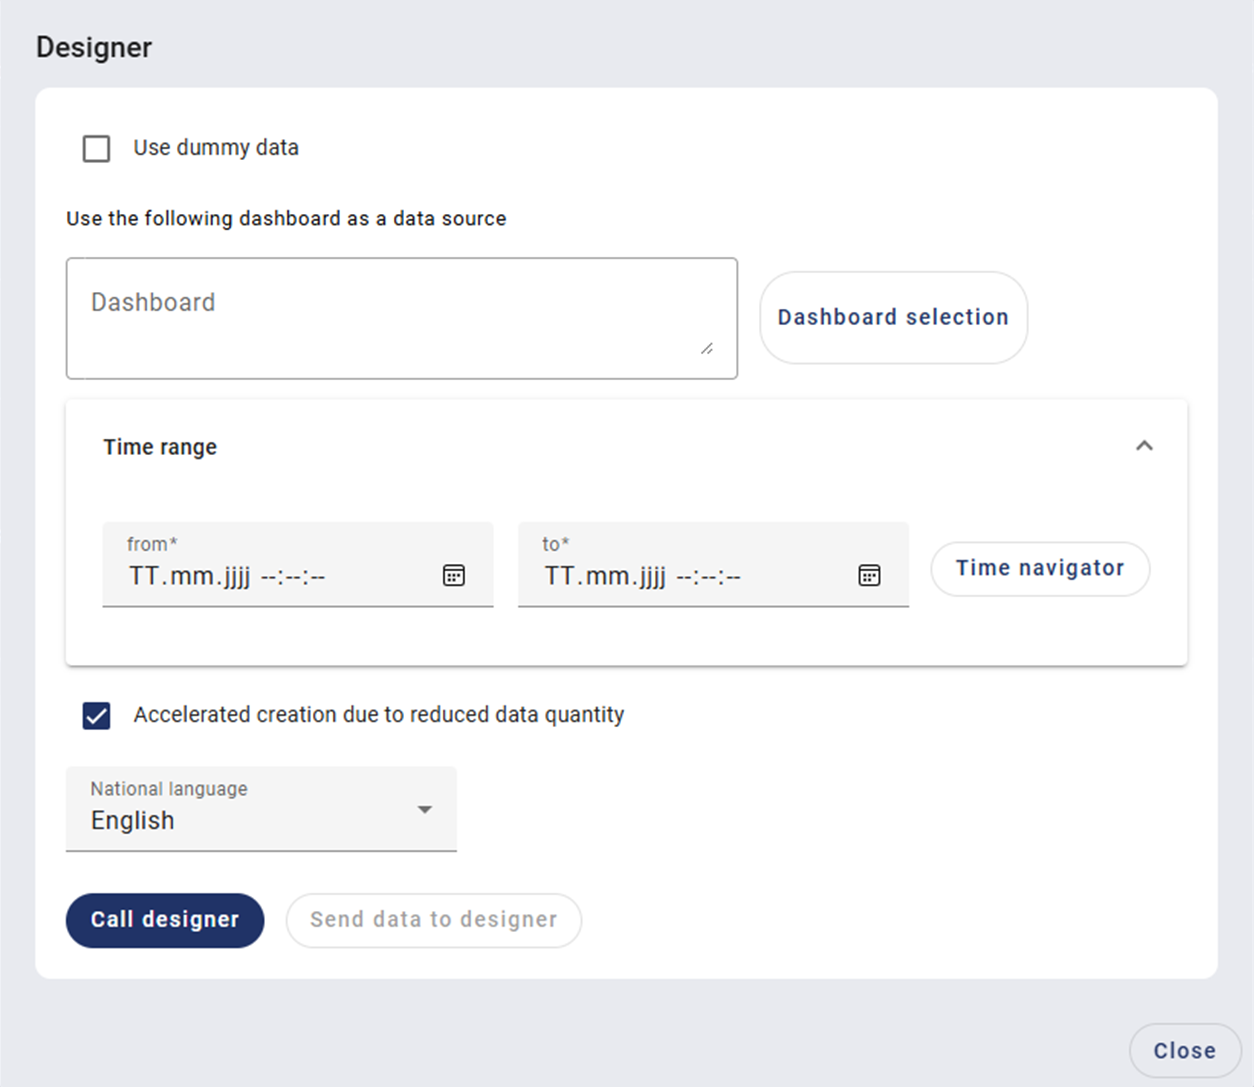
Task: Click the Time range section heading
Action: pos(160,447)
